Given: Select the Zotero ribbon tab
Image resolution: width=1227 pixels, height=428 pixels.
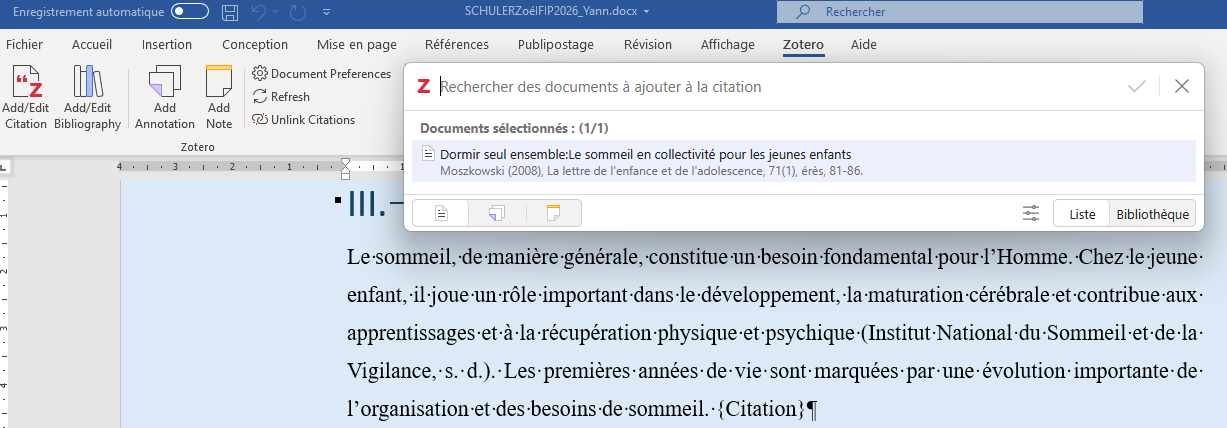Looking at the screenshot, I should pos(803,44).
